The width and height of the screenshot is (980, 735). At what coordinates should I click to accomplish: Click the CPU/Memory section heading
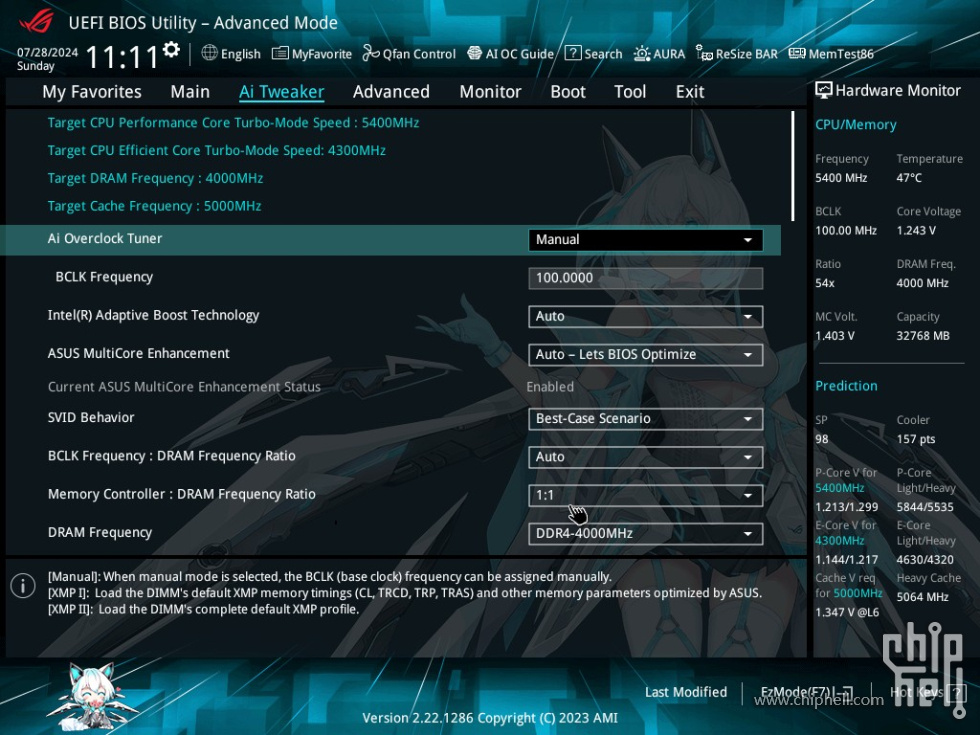pos(856,125)
